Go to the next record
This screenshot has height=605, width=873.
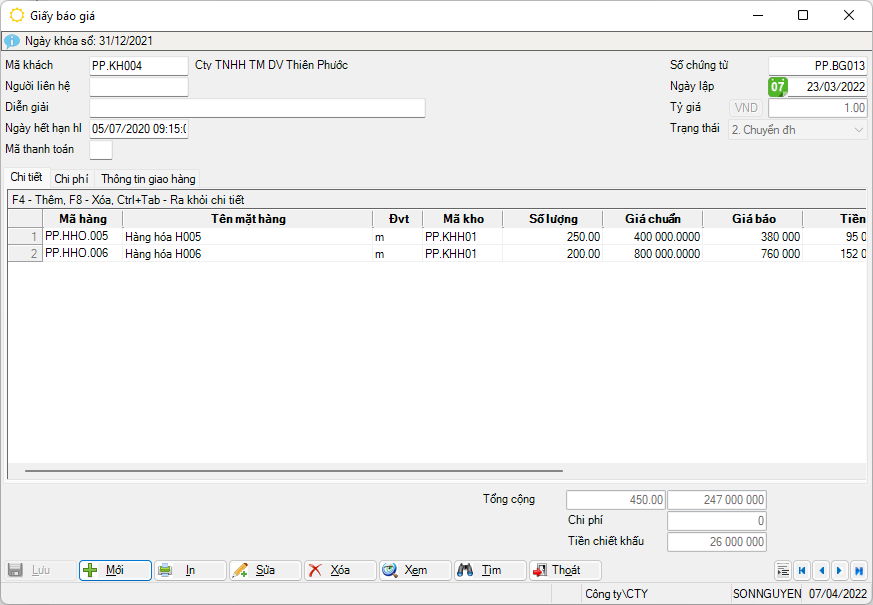[840, 570]
